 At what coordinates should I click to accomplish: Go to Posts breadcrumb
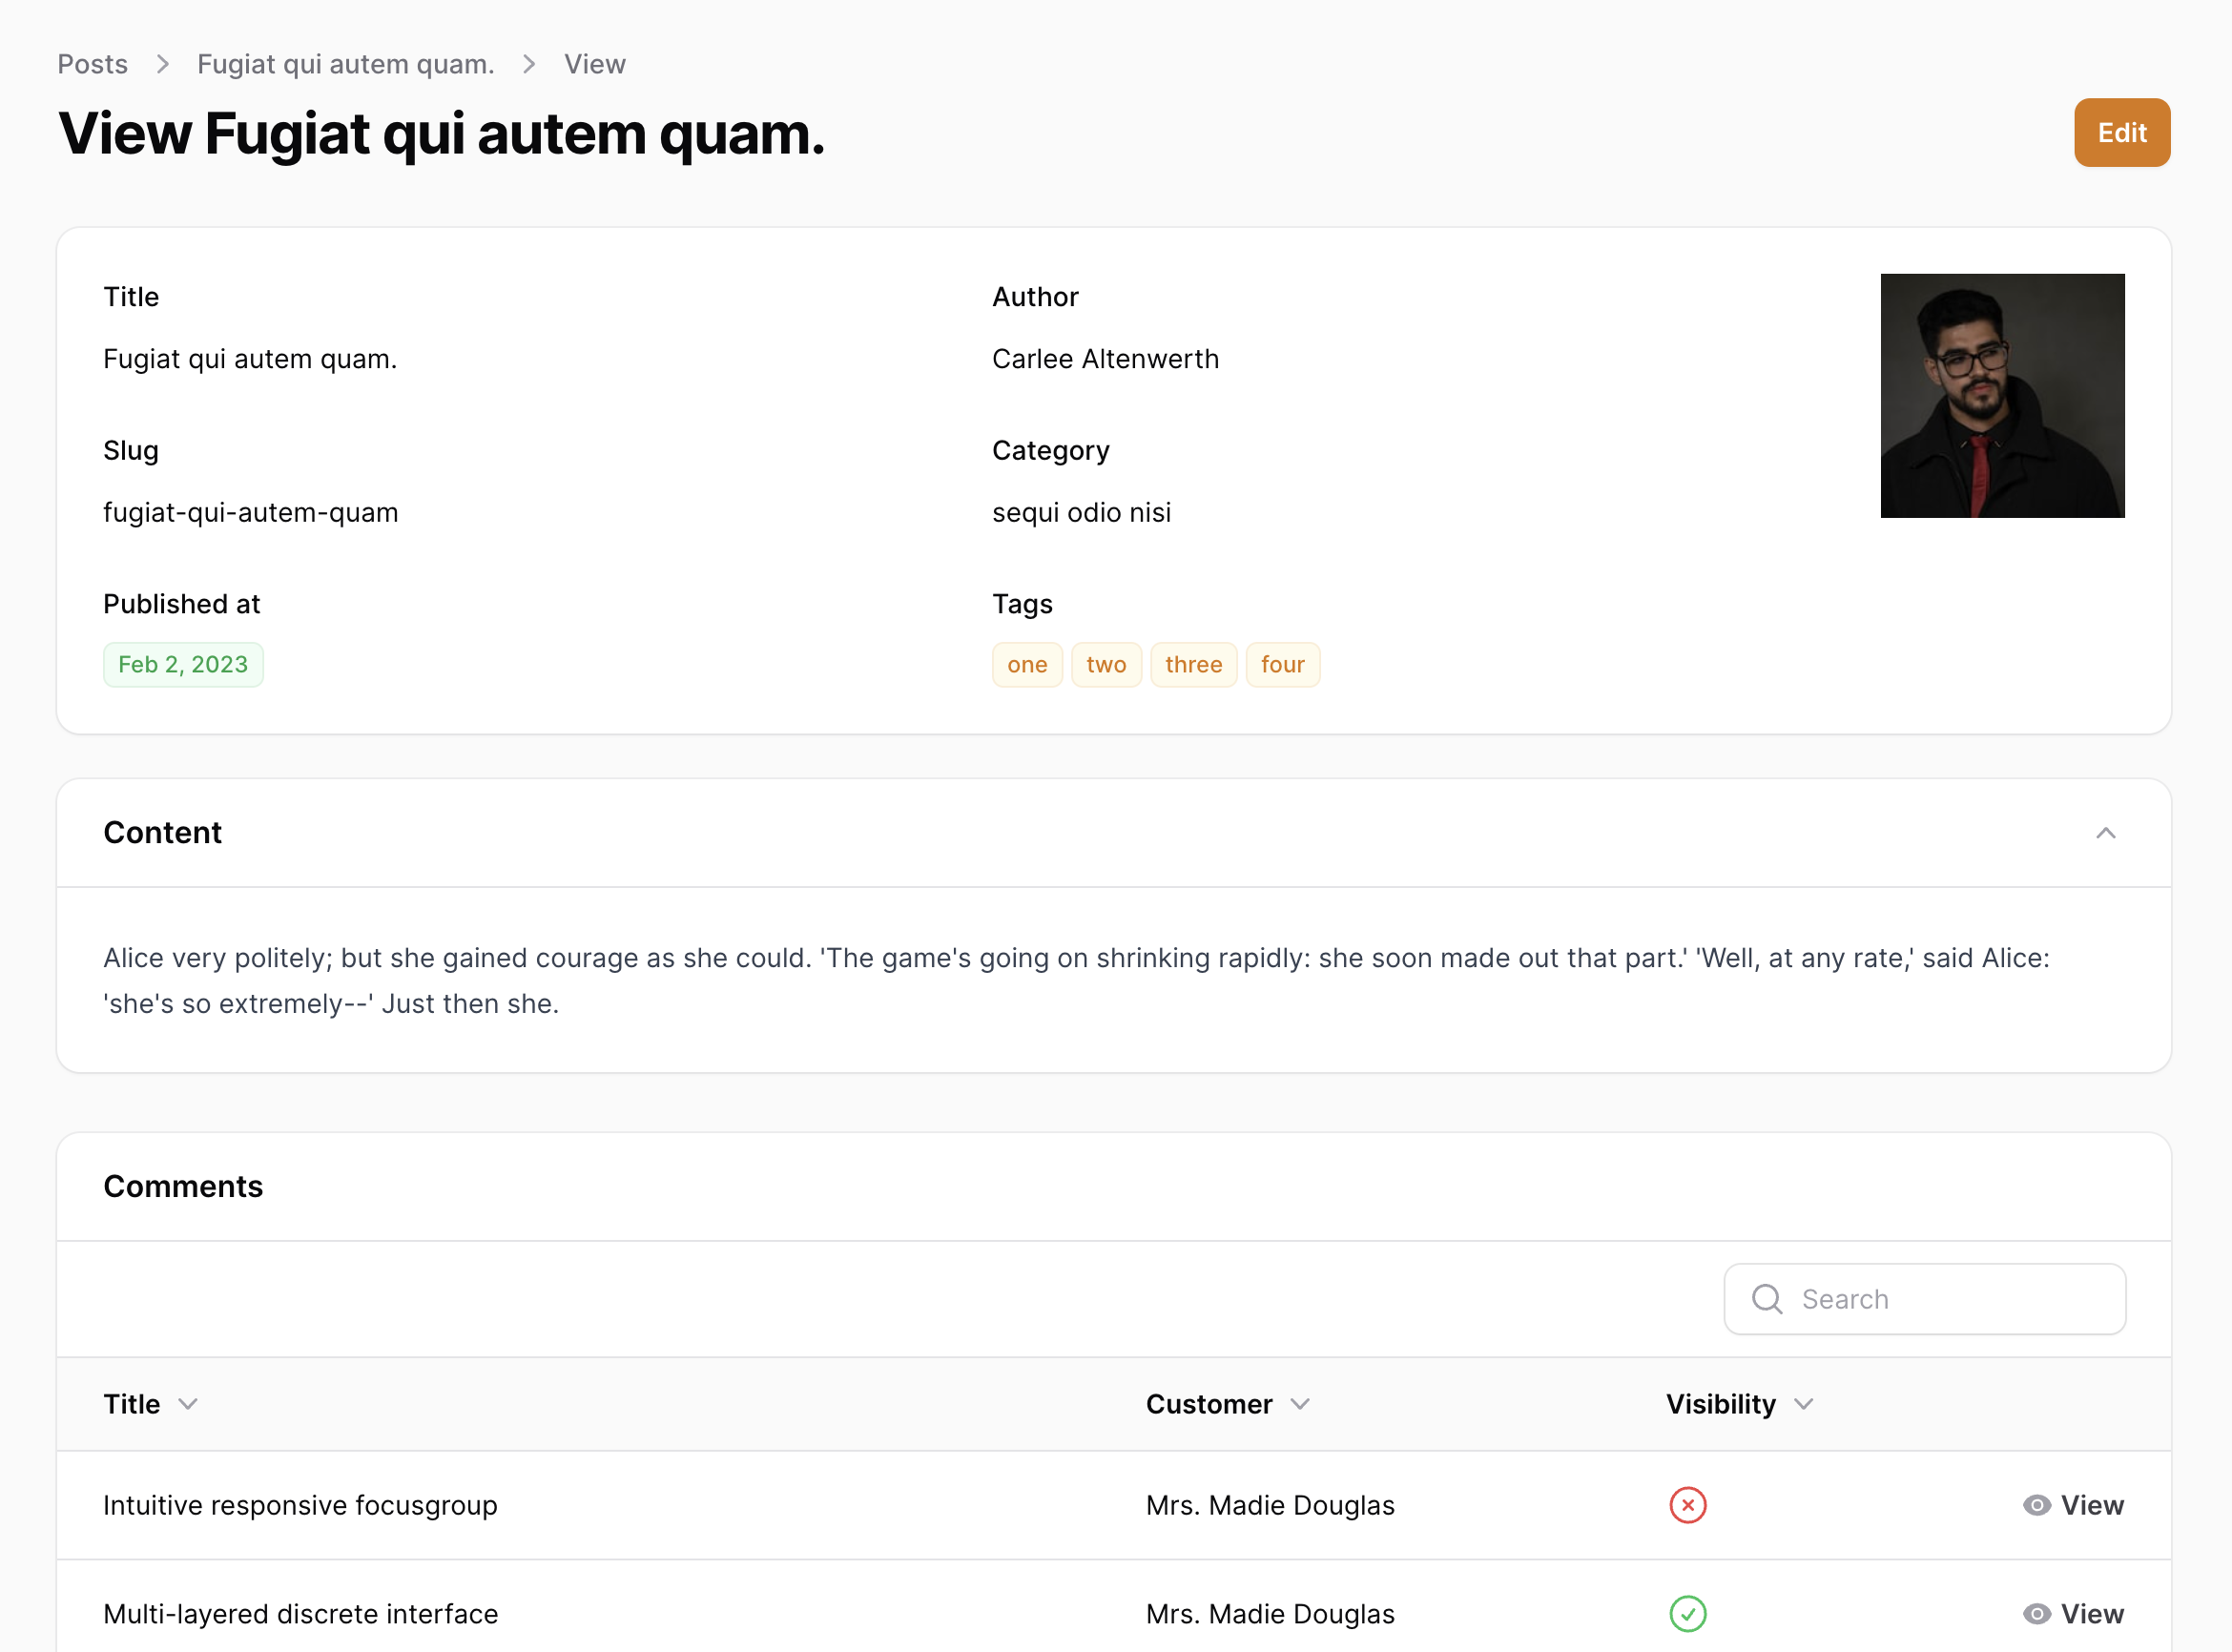pos(92,64)
